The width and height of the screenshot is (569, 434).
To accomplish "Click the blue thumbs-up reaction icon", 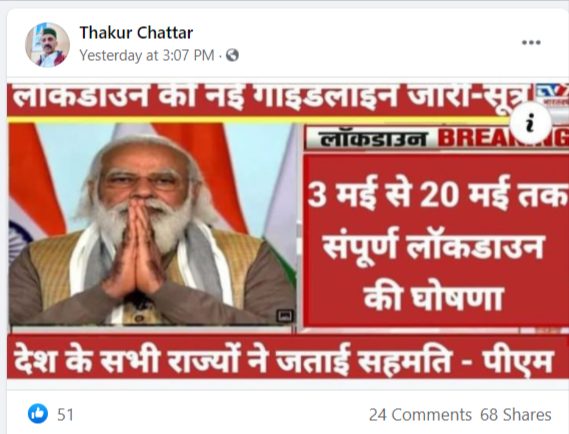I will click(x=38, y=413).
